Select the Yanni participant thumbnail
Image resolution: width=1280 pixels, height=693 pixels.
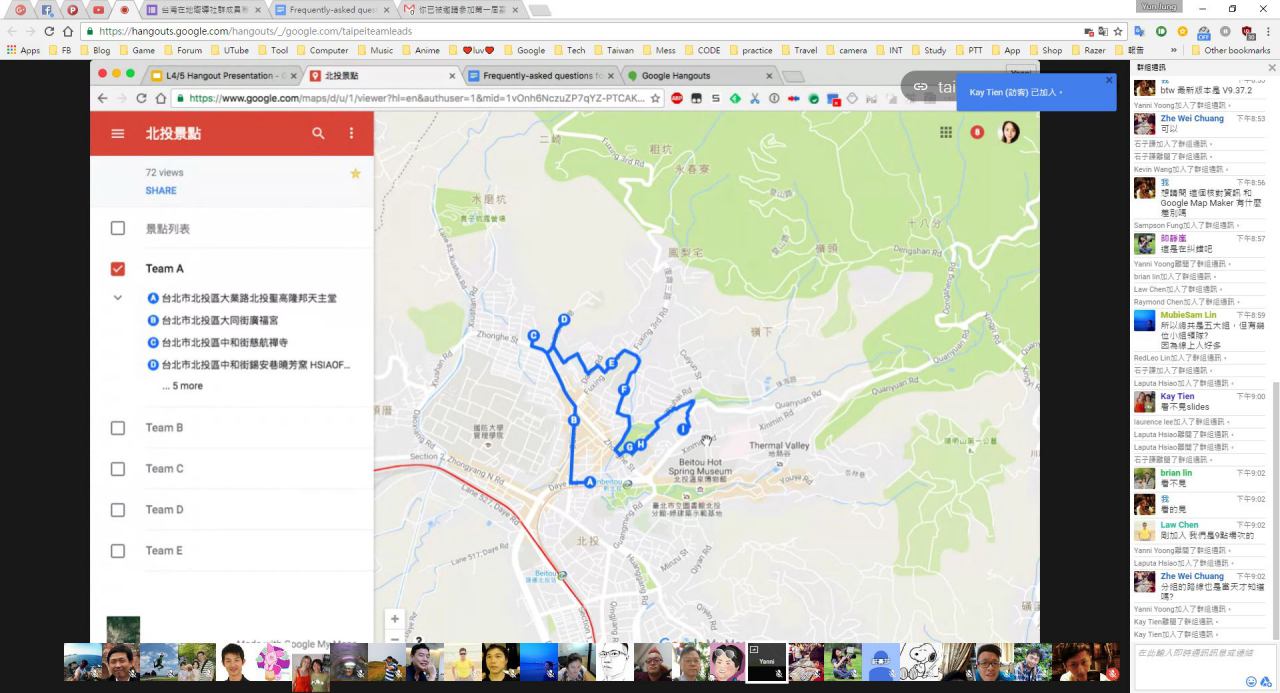767,662
